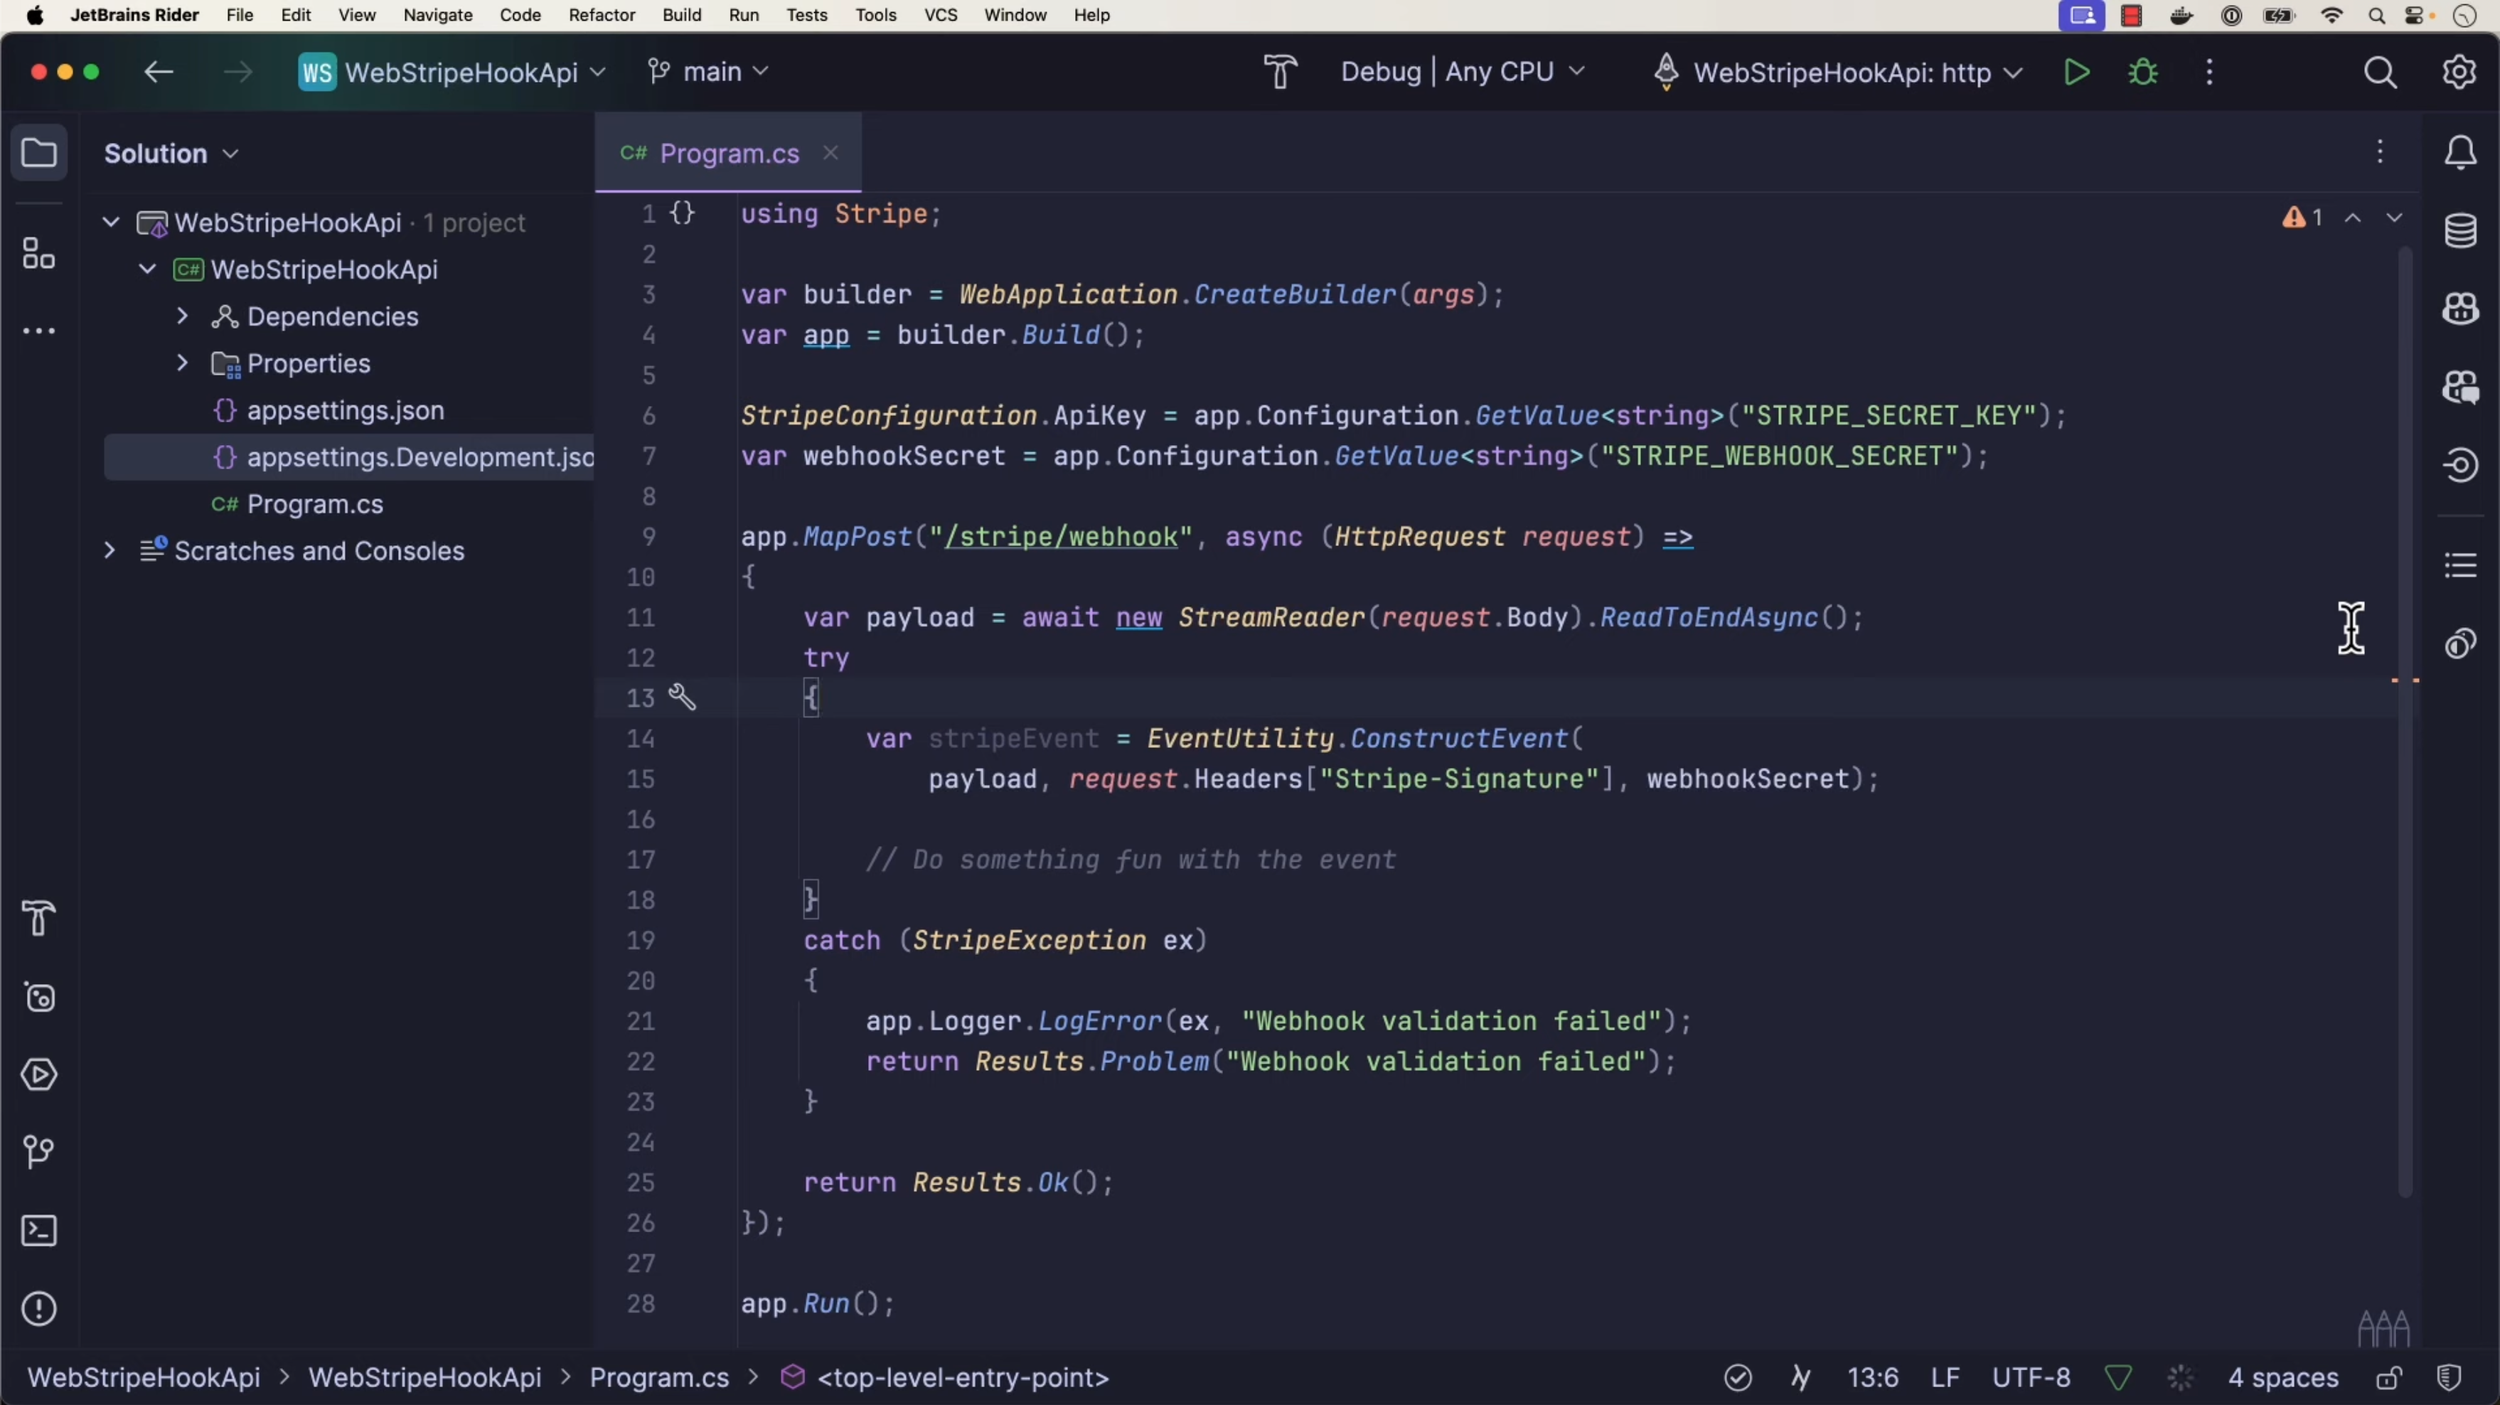The height and width of the screenshot is (1405, 2500).
Task: Toggle the power save shield icon in status bar
Action: coord(2449,1378)
